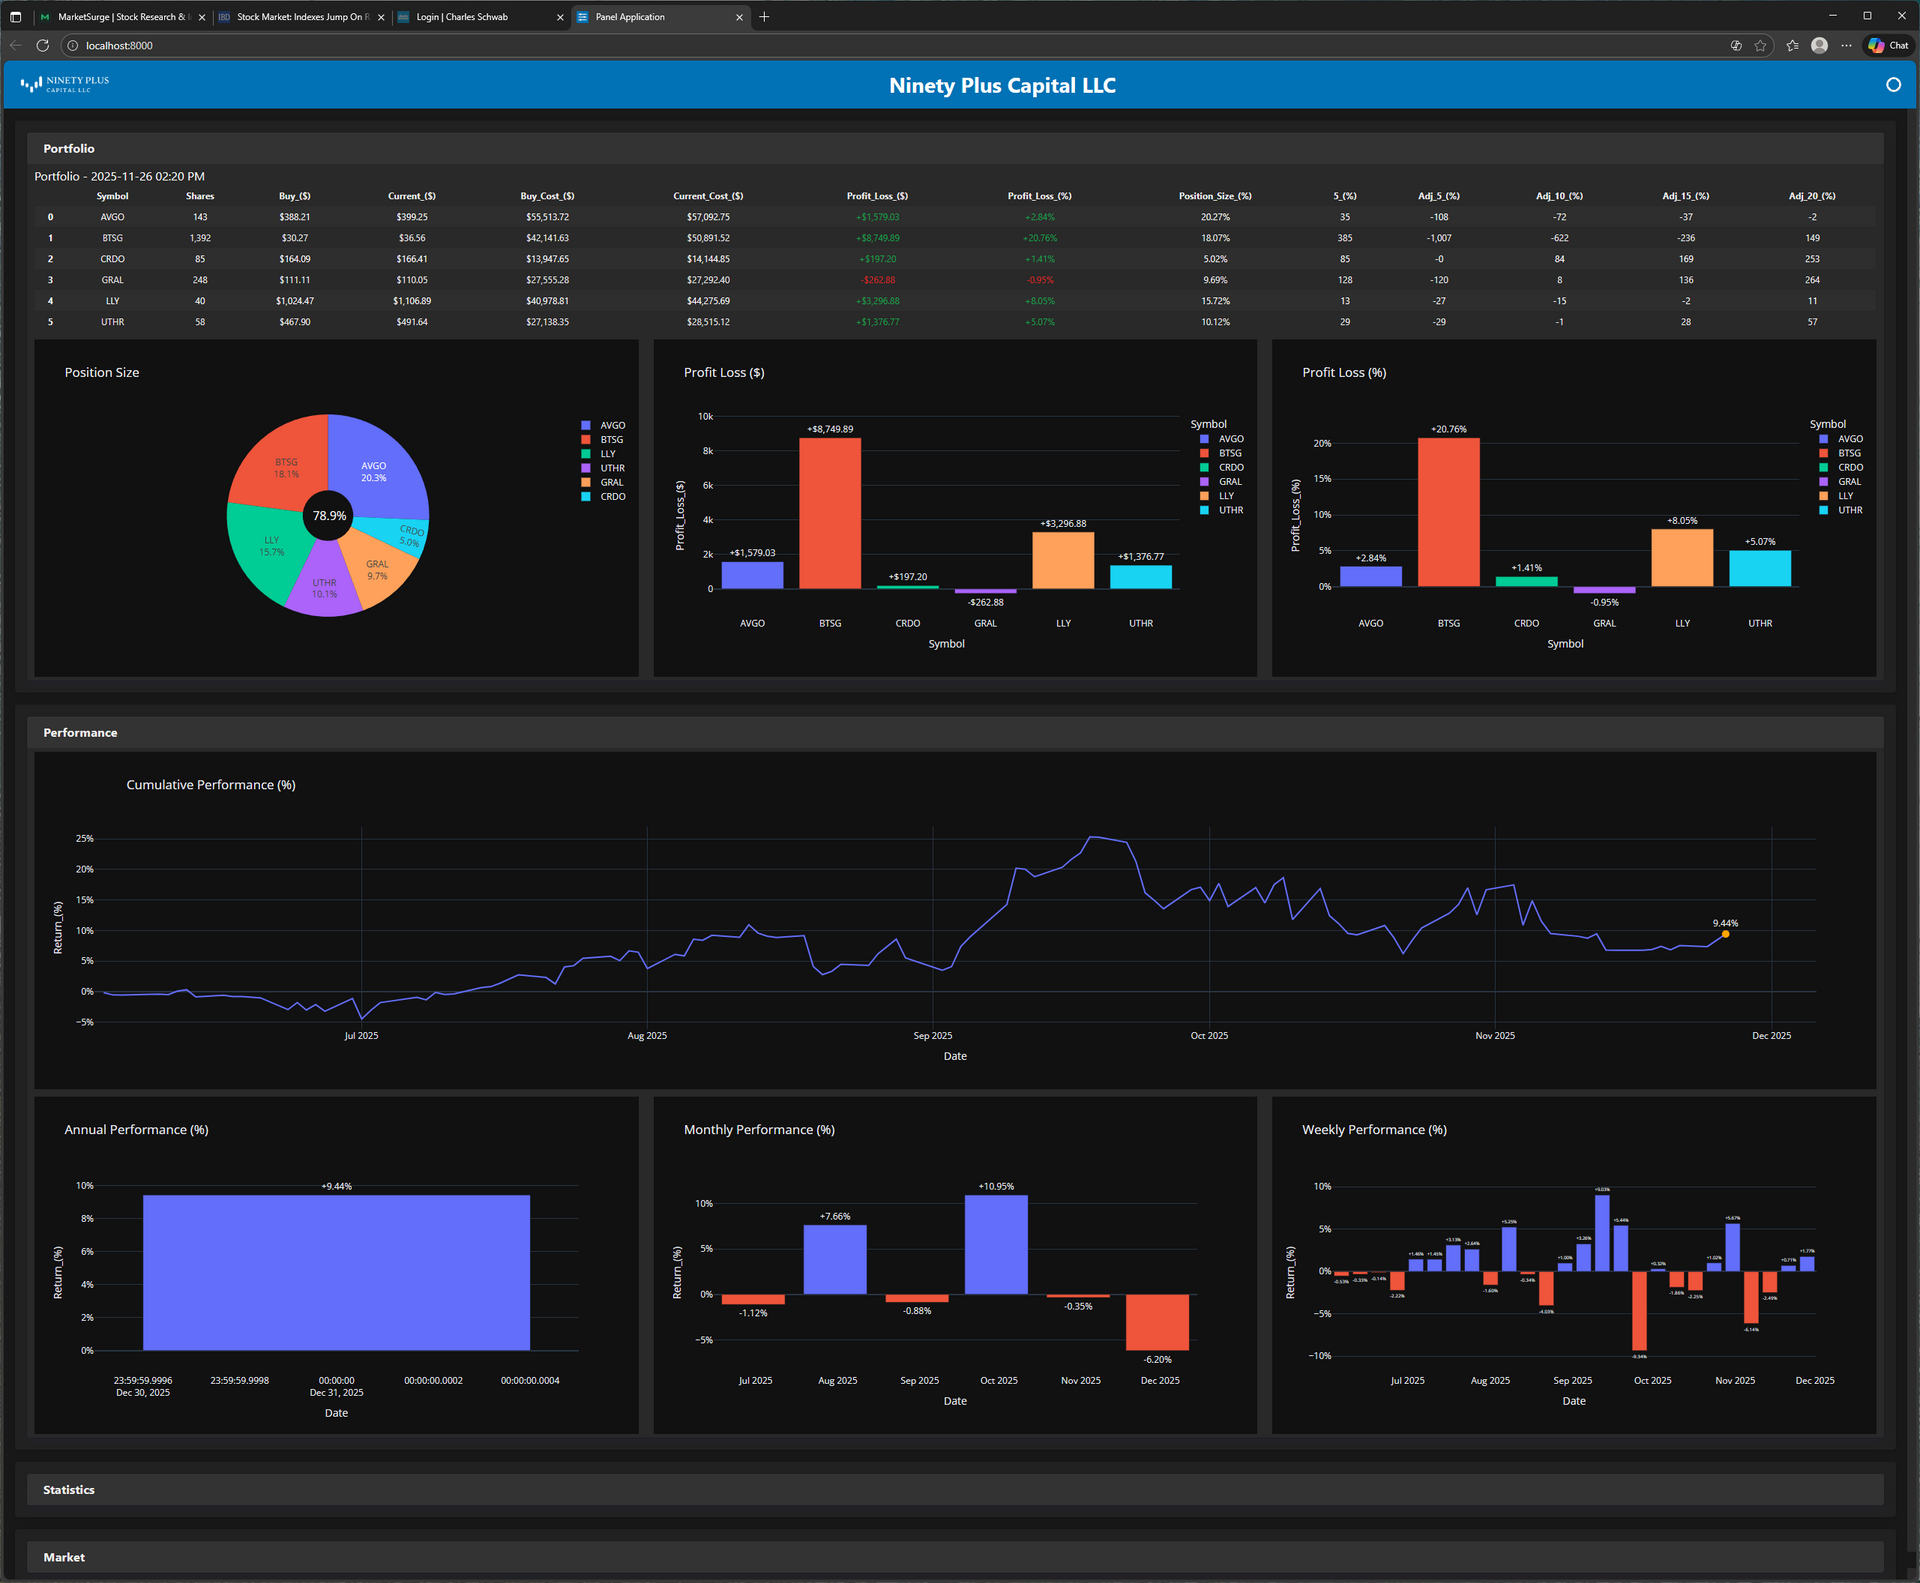The height and width of the screenshot is (1583, 1920).
Task: Open the browser profile avatar
Action: coord(1819,45)
